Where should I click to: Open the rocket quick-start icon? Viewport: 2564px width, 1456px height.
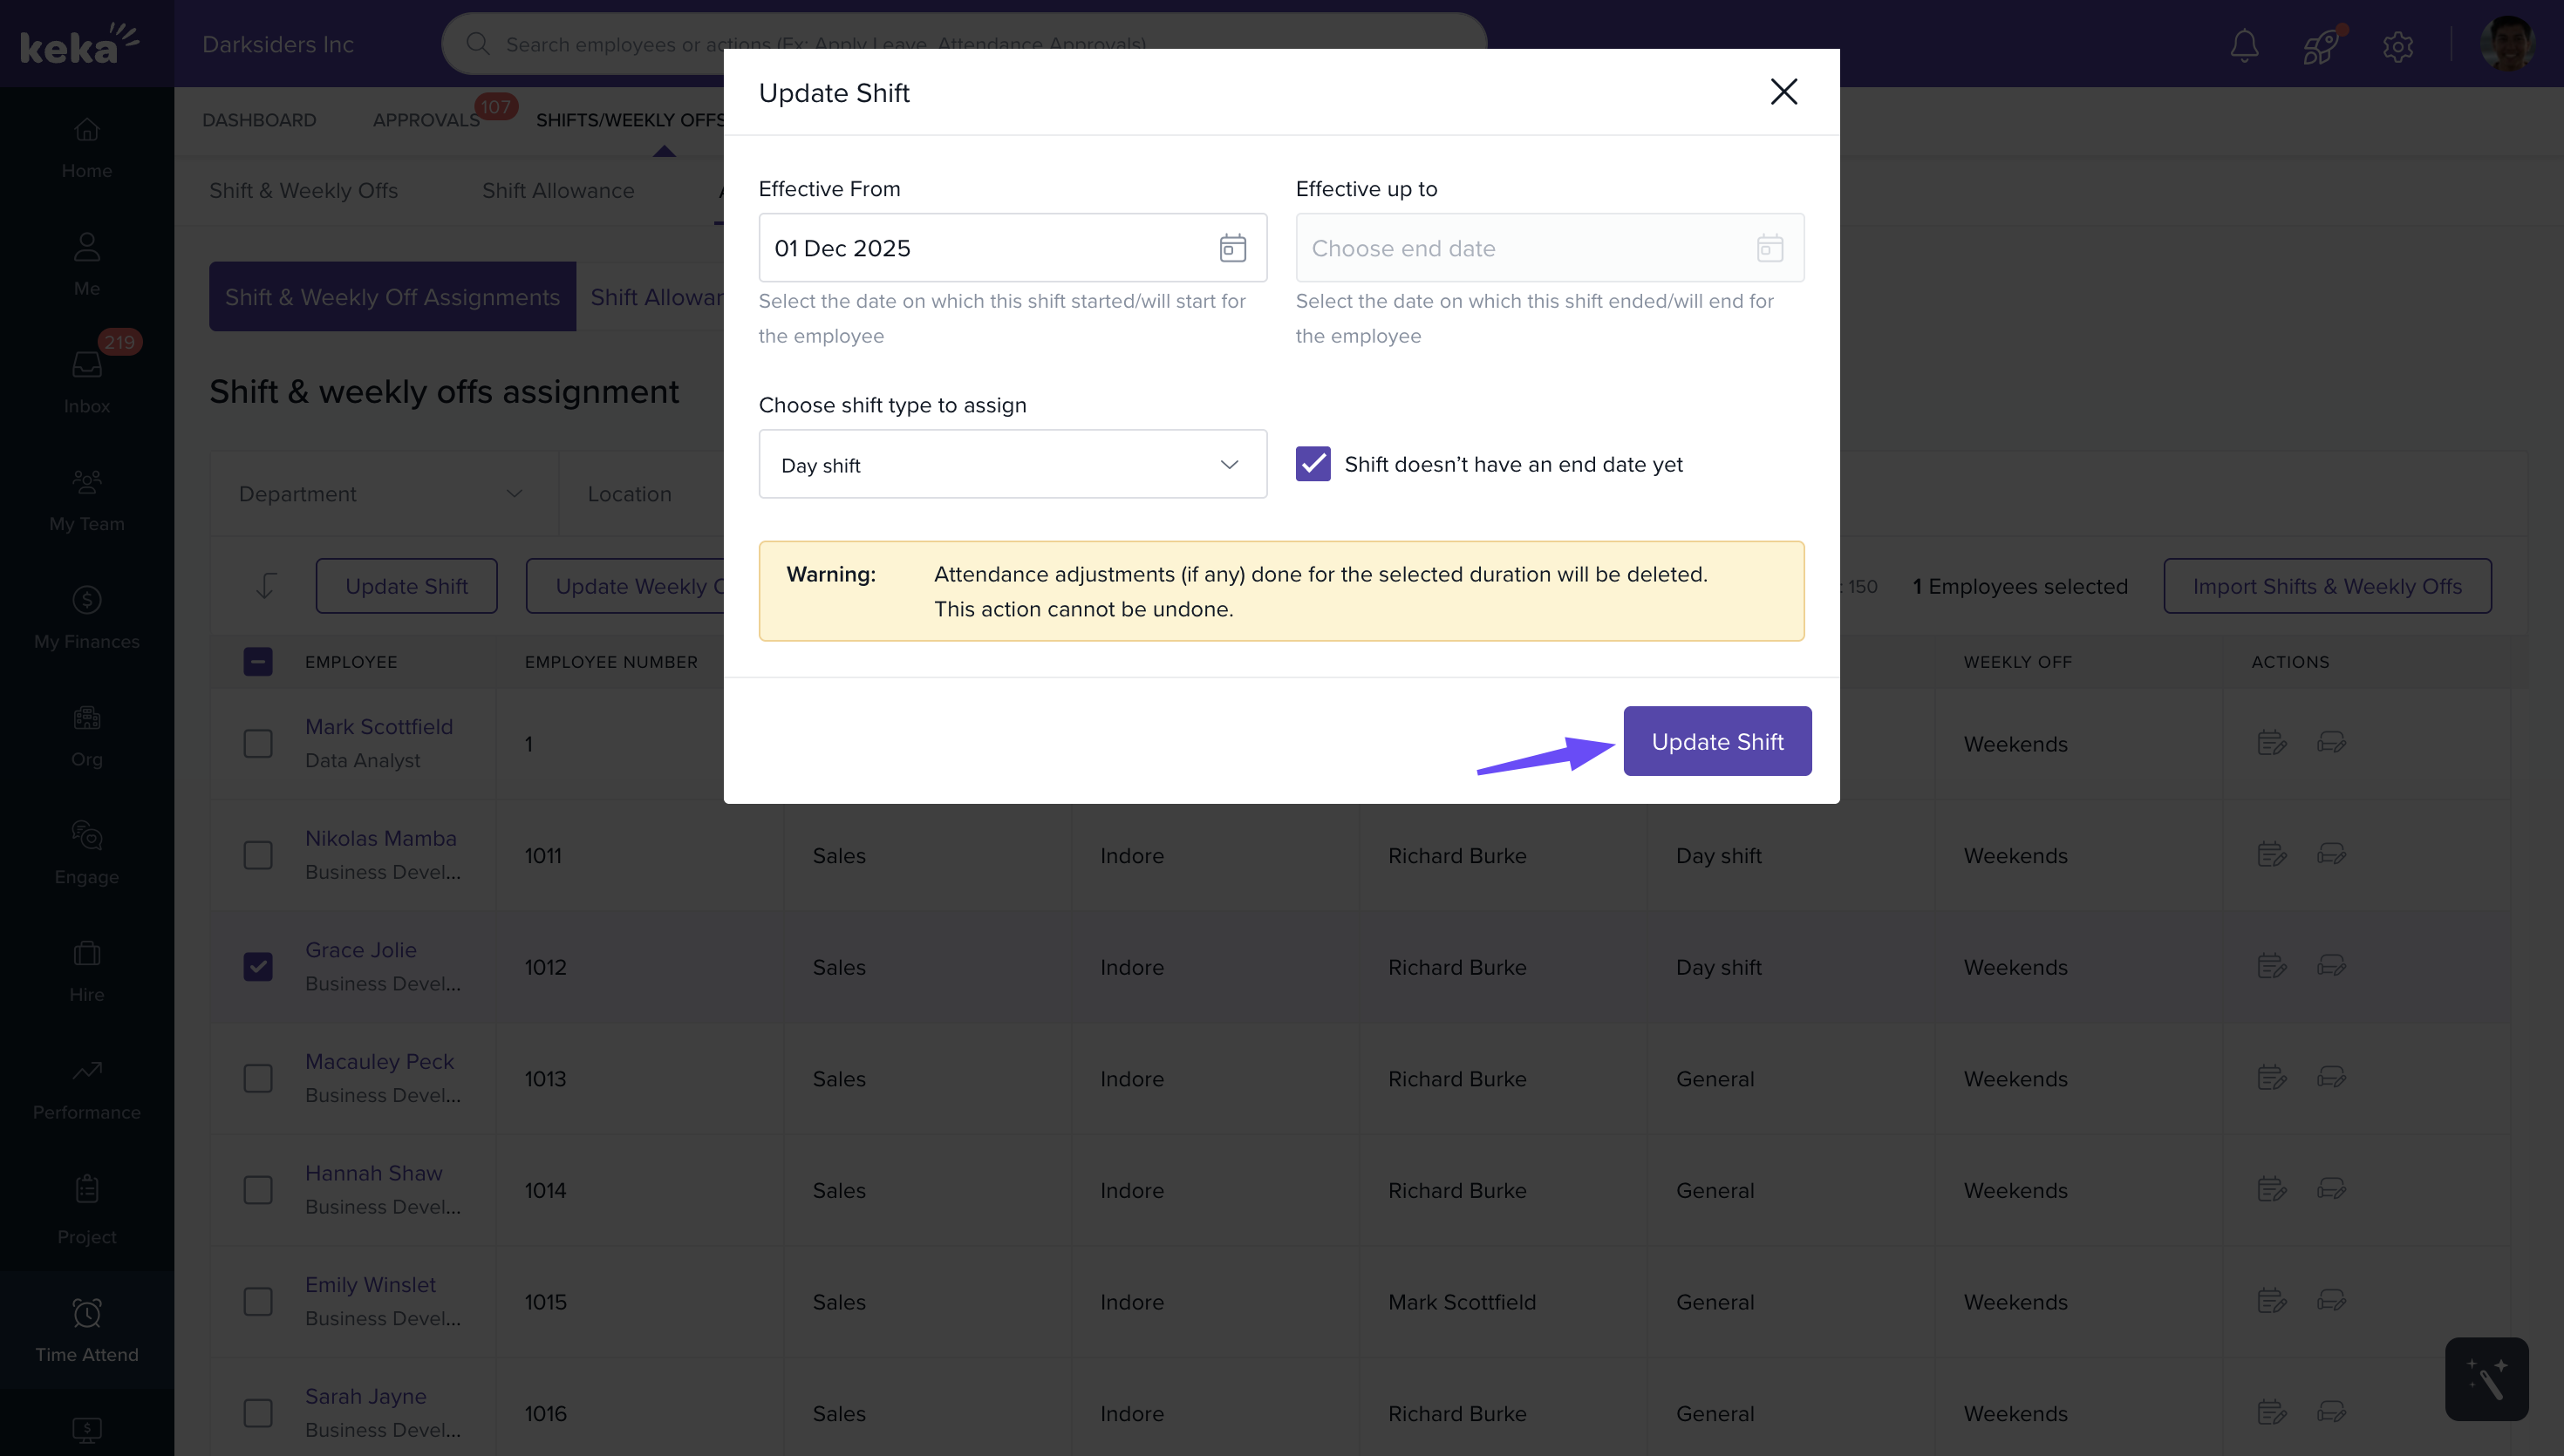(2320, 45)
